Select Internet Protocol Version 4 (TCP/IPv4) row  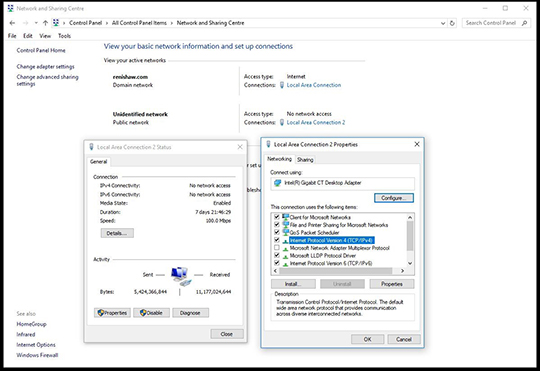pos(332,240)
